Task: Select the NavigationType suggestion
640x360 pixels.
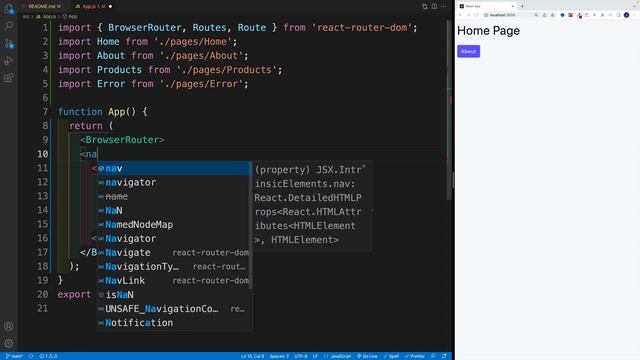Action: pyautogui.click(x=174, y=267)
